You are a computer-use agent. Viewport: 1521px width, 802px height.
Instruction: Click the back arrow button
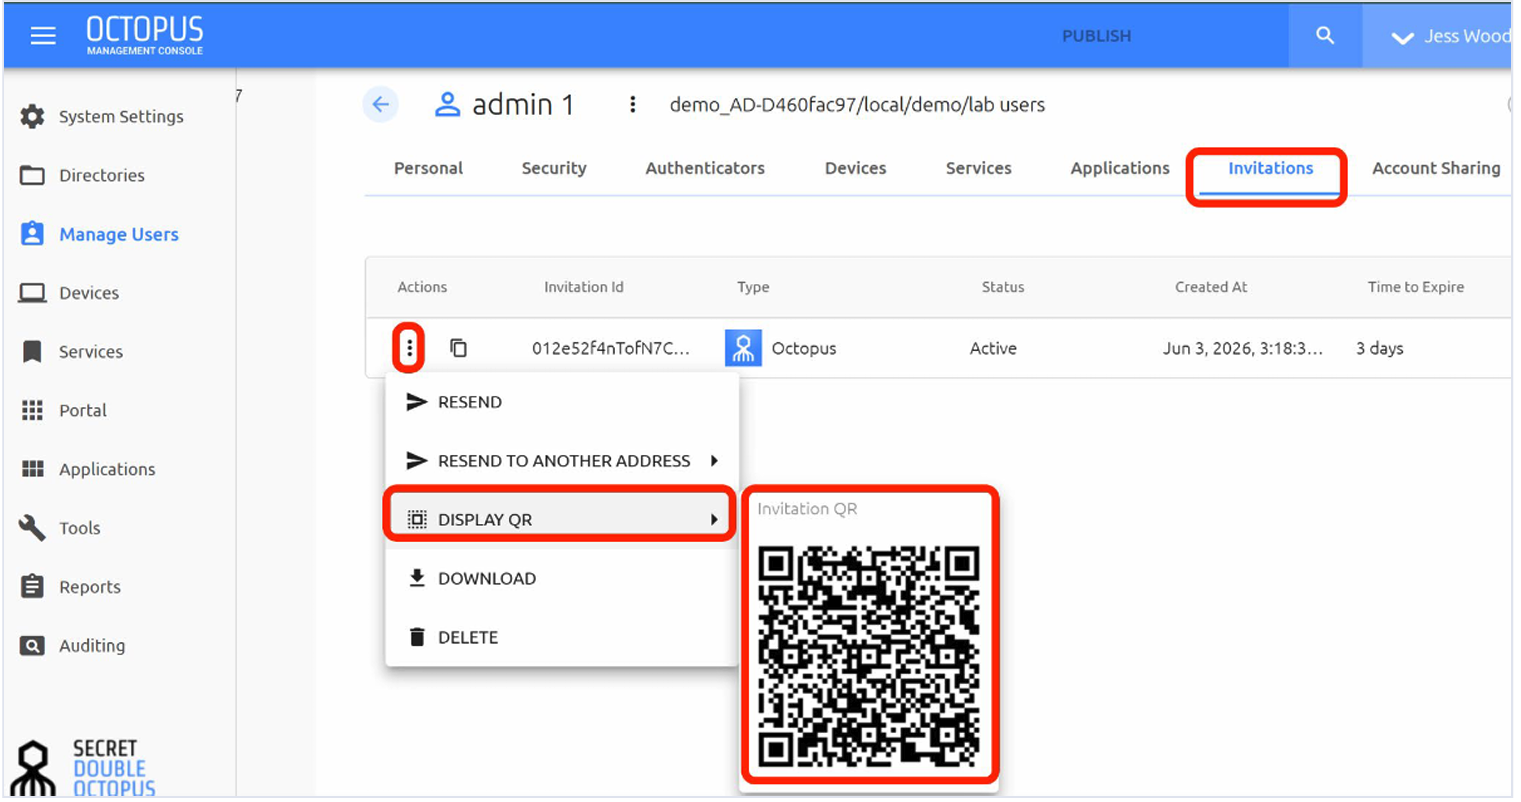[x=380, y=104]
